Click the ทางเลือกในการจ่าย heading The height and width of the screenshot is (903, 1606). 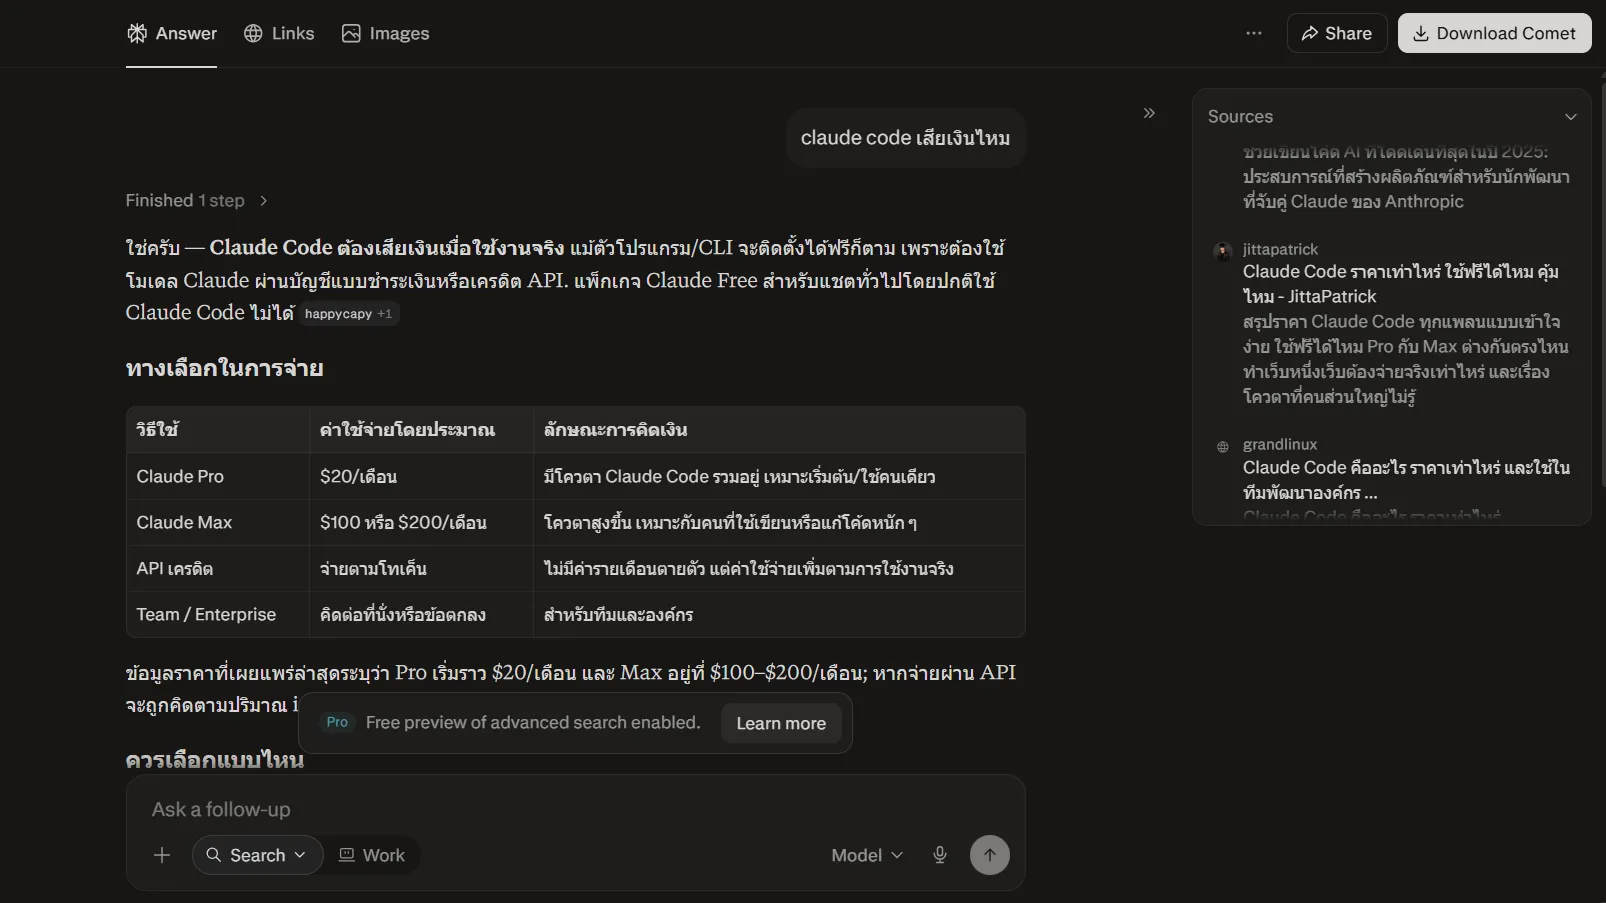pos(224,368)
